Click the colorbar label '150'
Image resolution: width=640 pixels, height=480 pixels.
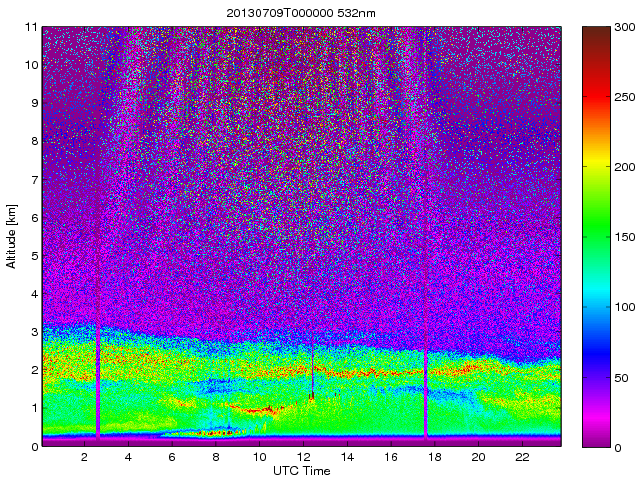(624, 237)
